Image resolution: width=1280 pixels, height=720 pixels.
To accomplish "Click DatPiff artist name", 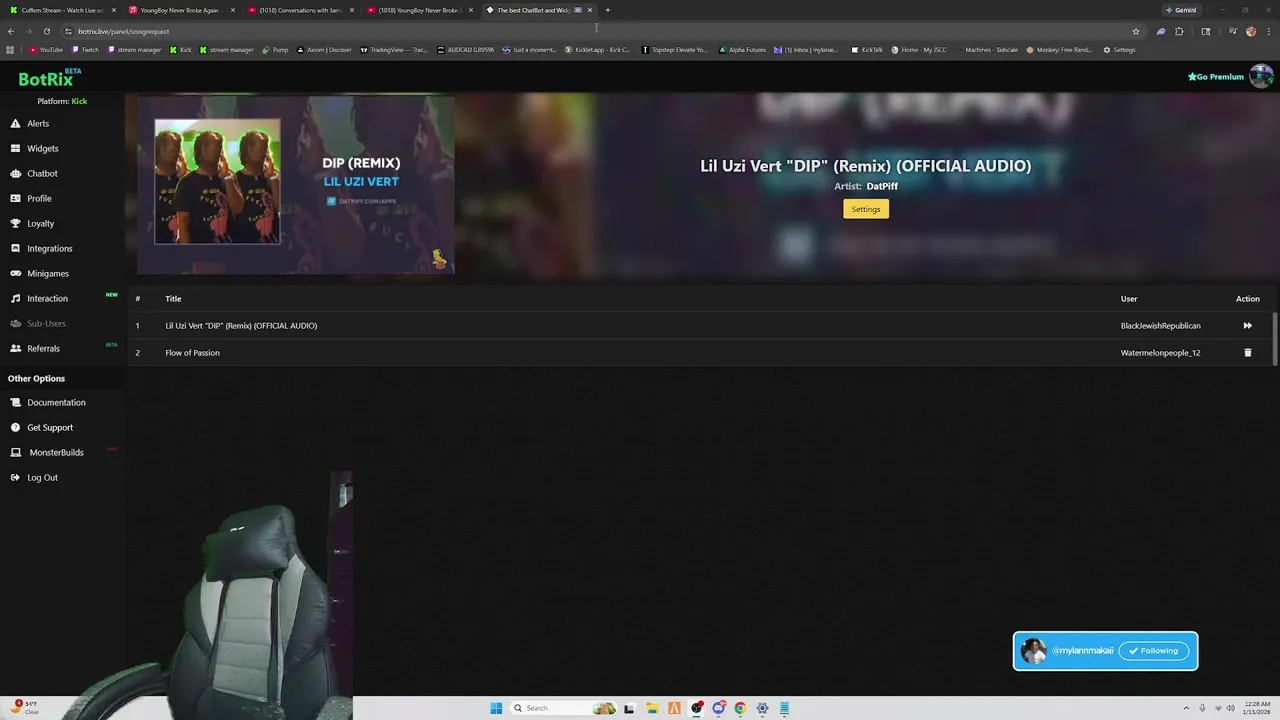I will coord(882,186).
